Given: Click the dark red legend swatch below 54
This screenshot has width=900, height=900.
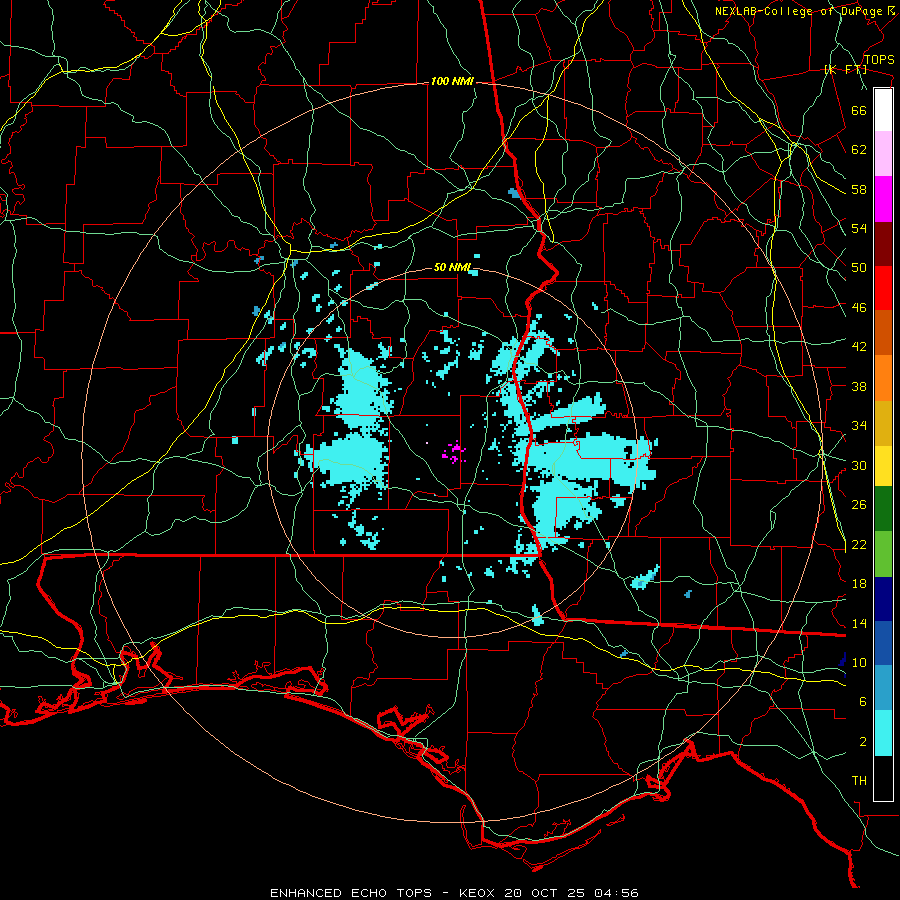Looking at the screenshot, I should [x=883, y=244].
